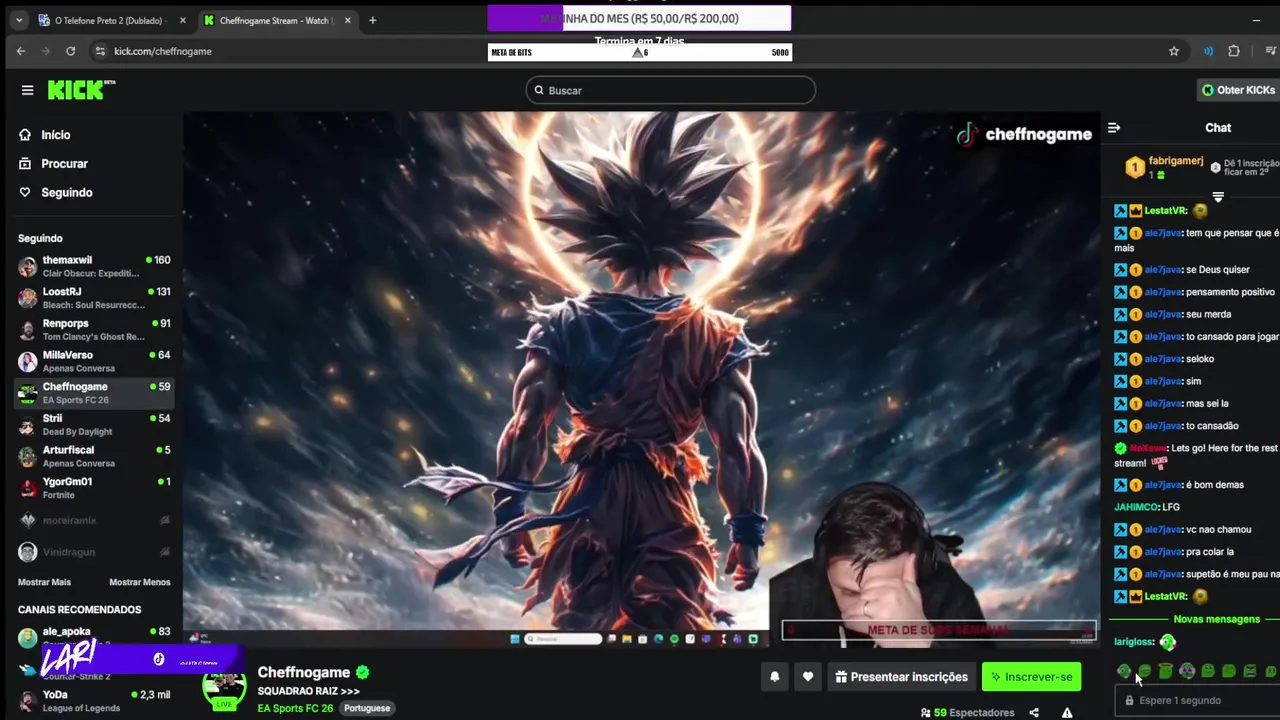Bookmark this page with star icon
This screenshot has height=720, width=1280.
pos(1174,51)
